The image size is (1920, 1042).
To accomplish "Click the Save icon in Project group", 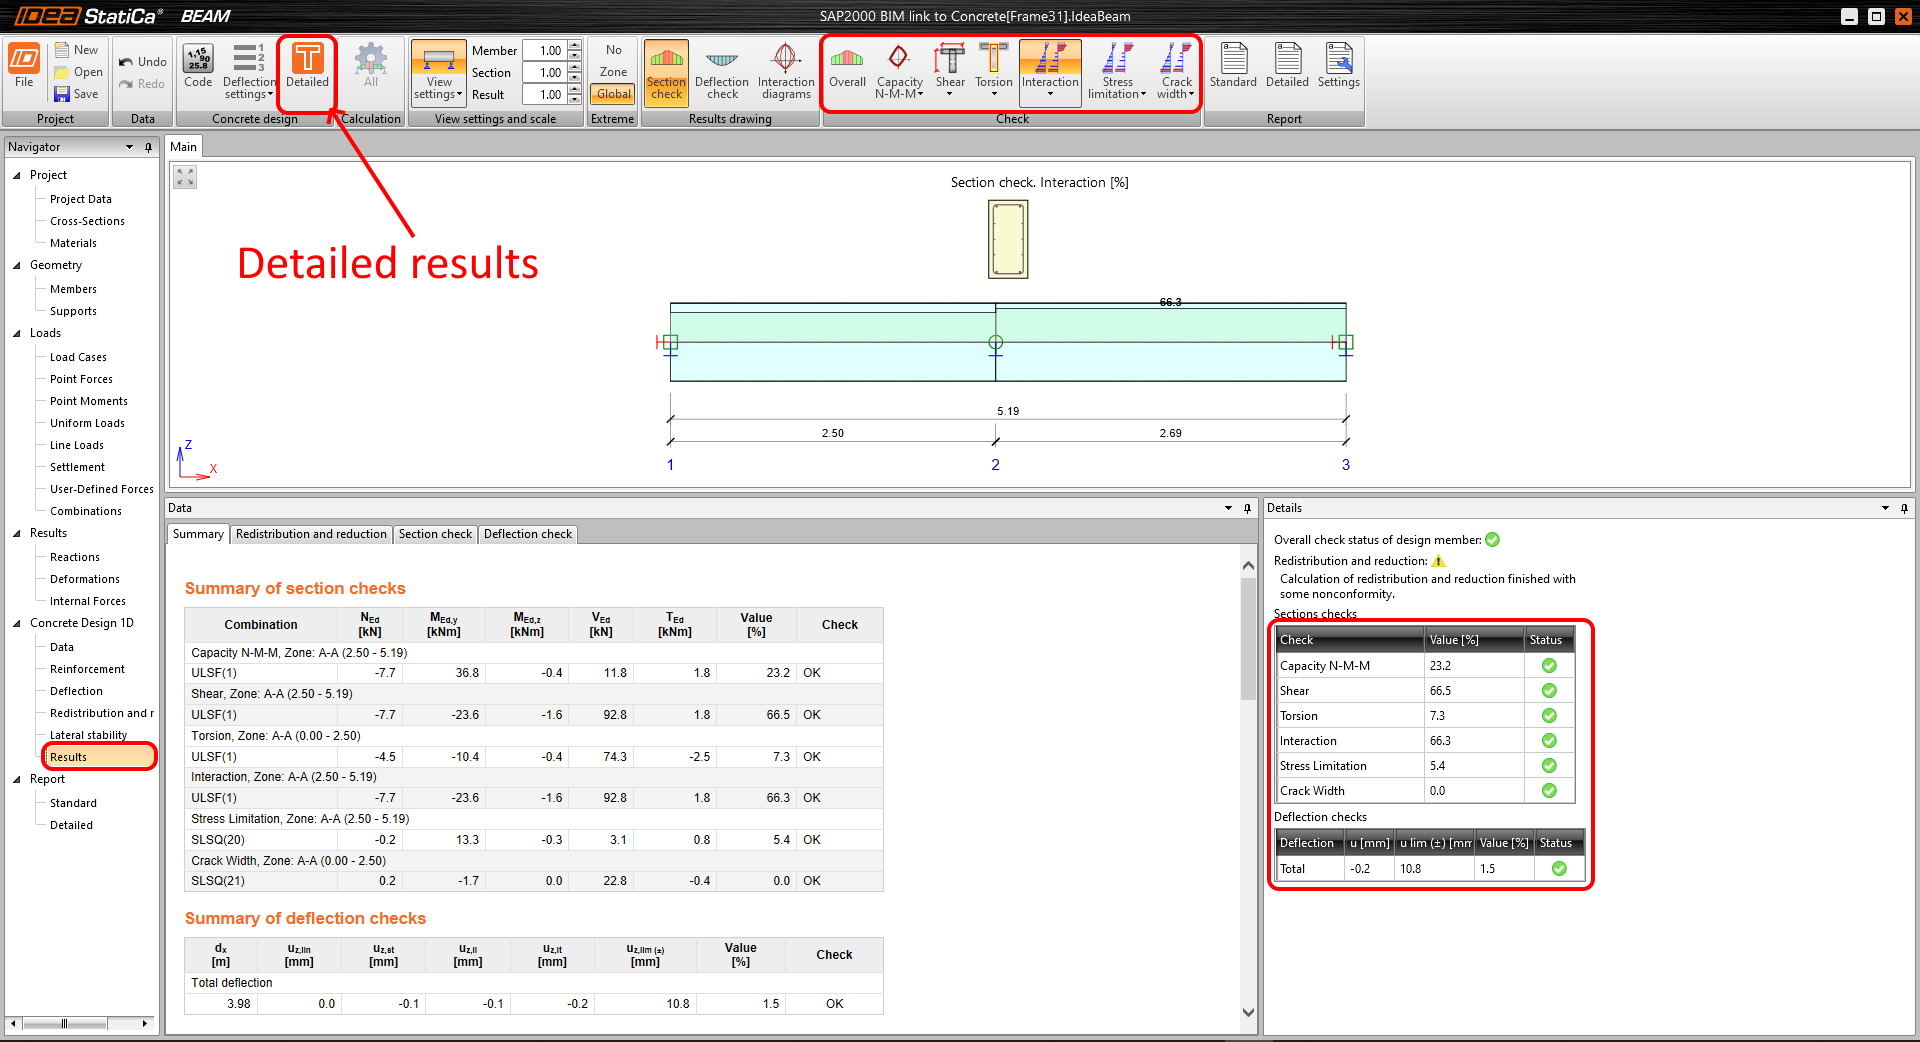I will 77,94.
